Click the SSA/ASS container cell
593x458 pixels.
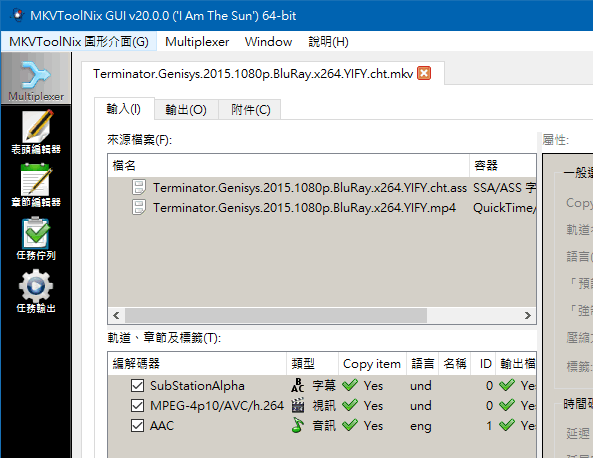504,188
